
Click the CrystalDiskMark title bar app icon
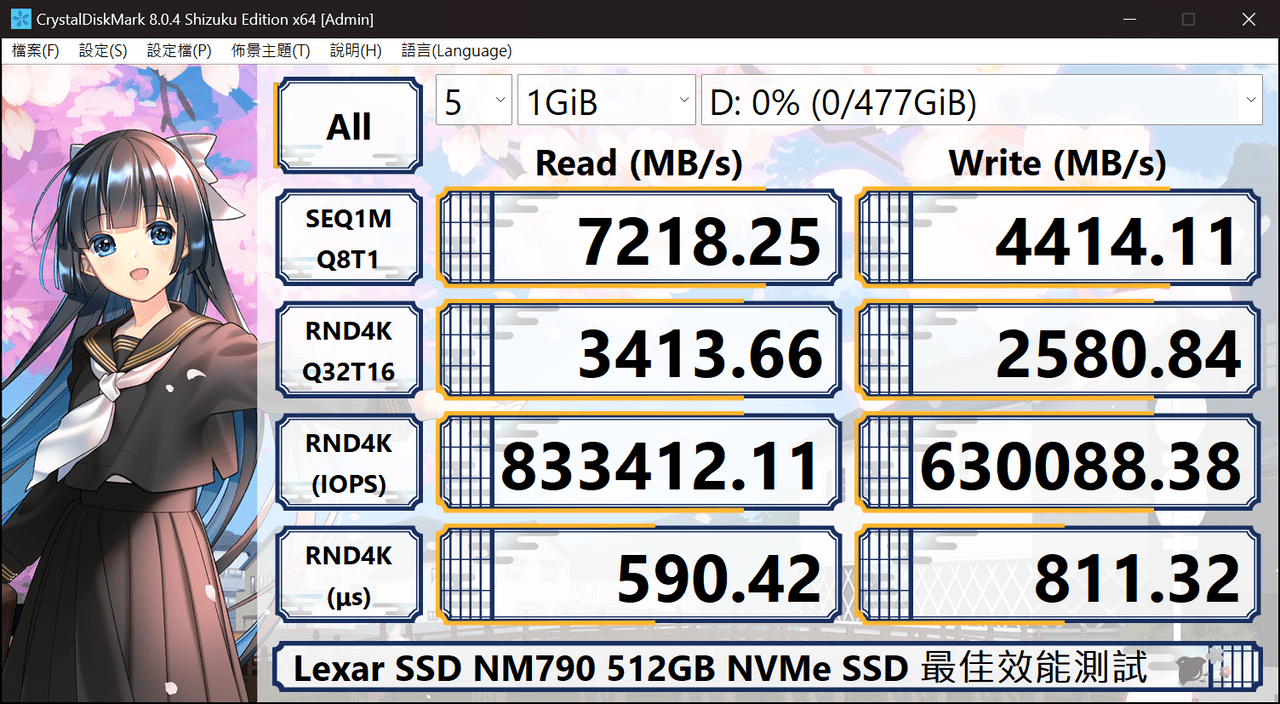20,19
